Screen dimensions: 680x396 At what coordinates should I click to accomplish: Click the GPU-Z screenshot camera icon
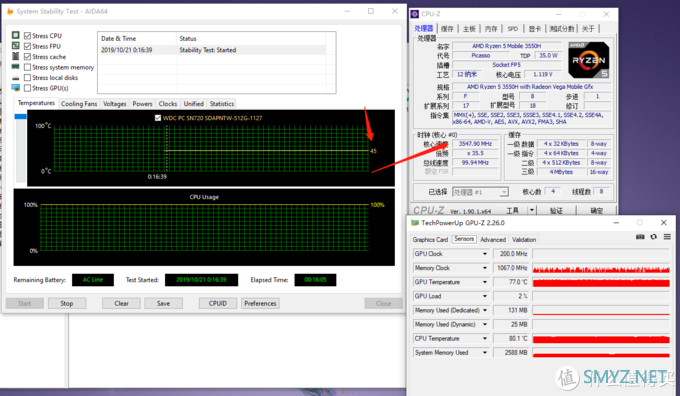[640, 237]
